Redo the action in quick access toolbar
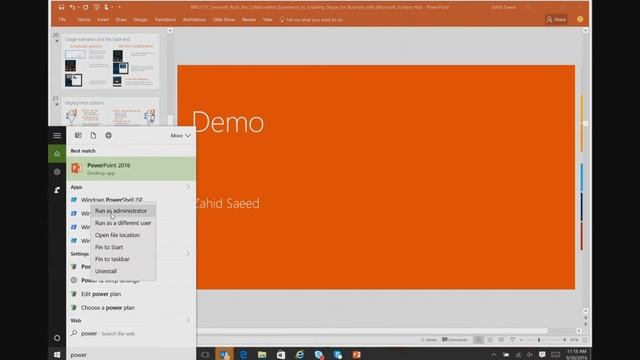 pyautogui.click(x=85, y=7)
